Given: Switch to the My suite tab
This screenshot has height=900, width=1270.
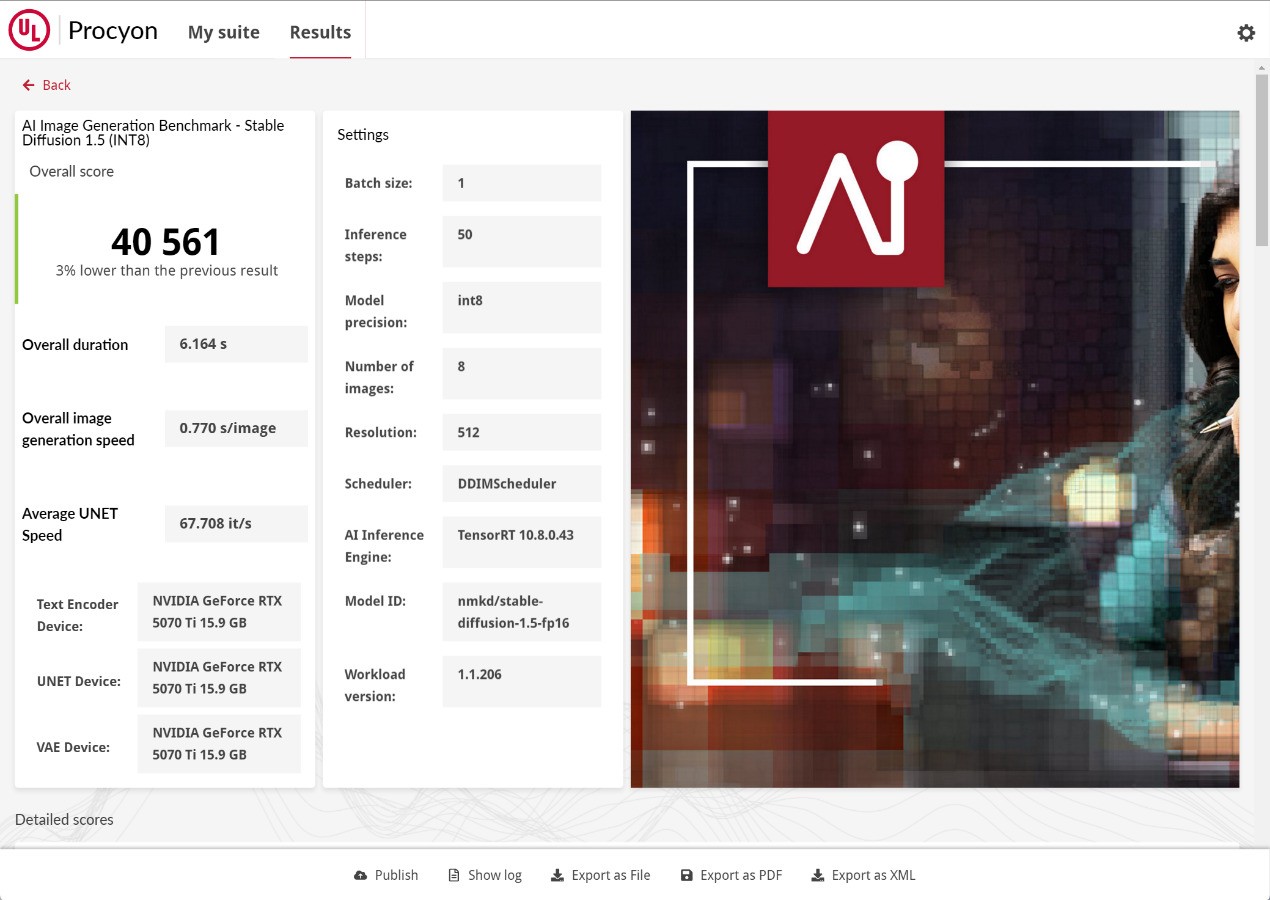Looking at the screenshot, I should coord(223,32).
